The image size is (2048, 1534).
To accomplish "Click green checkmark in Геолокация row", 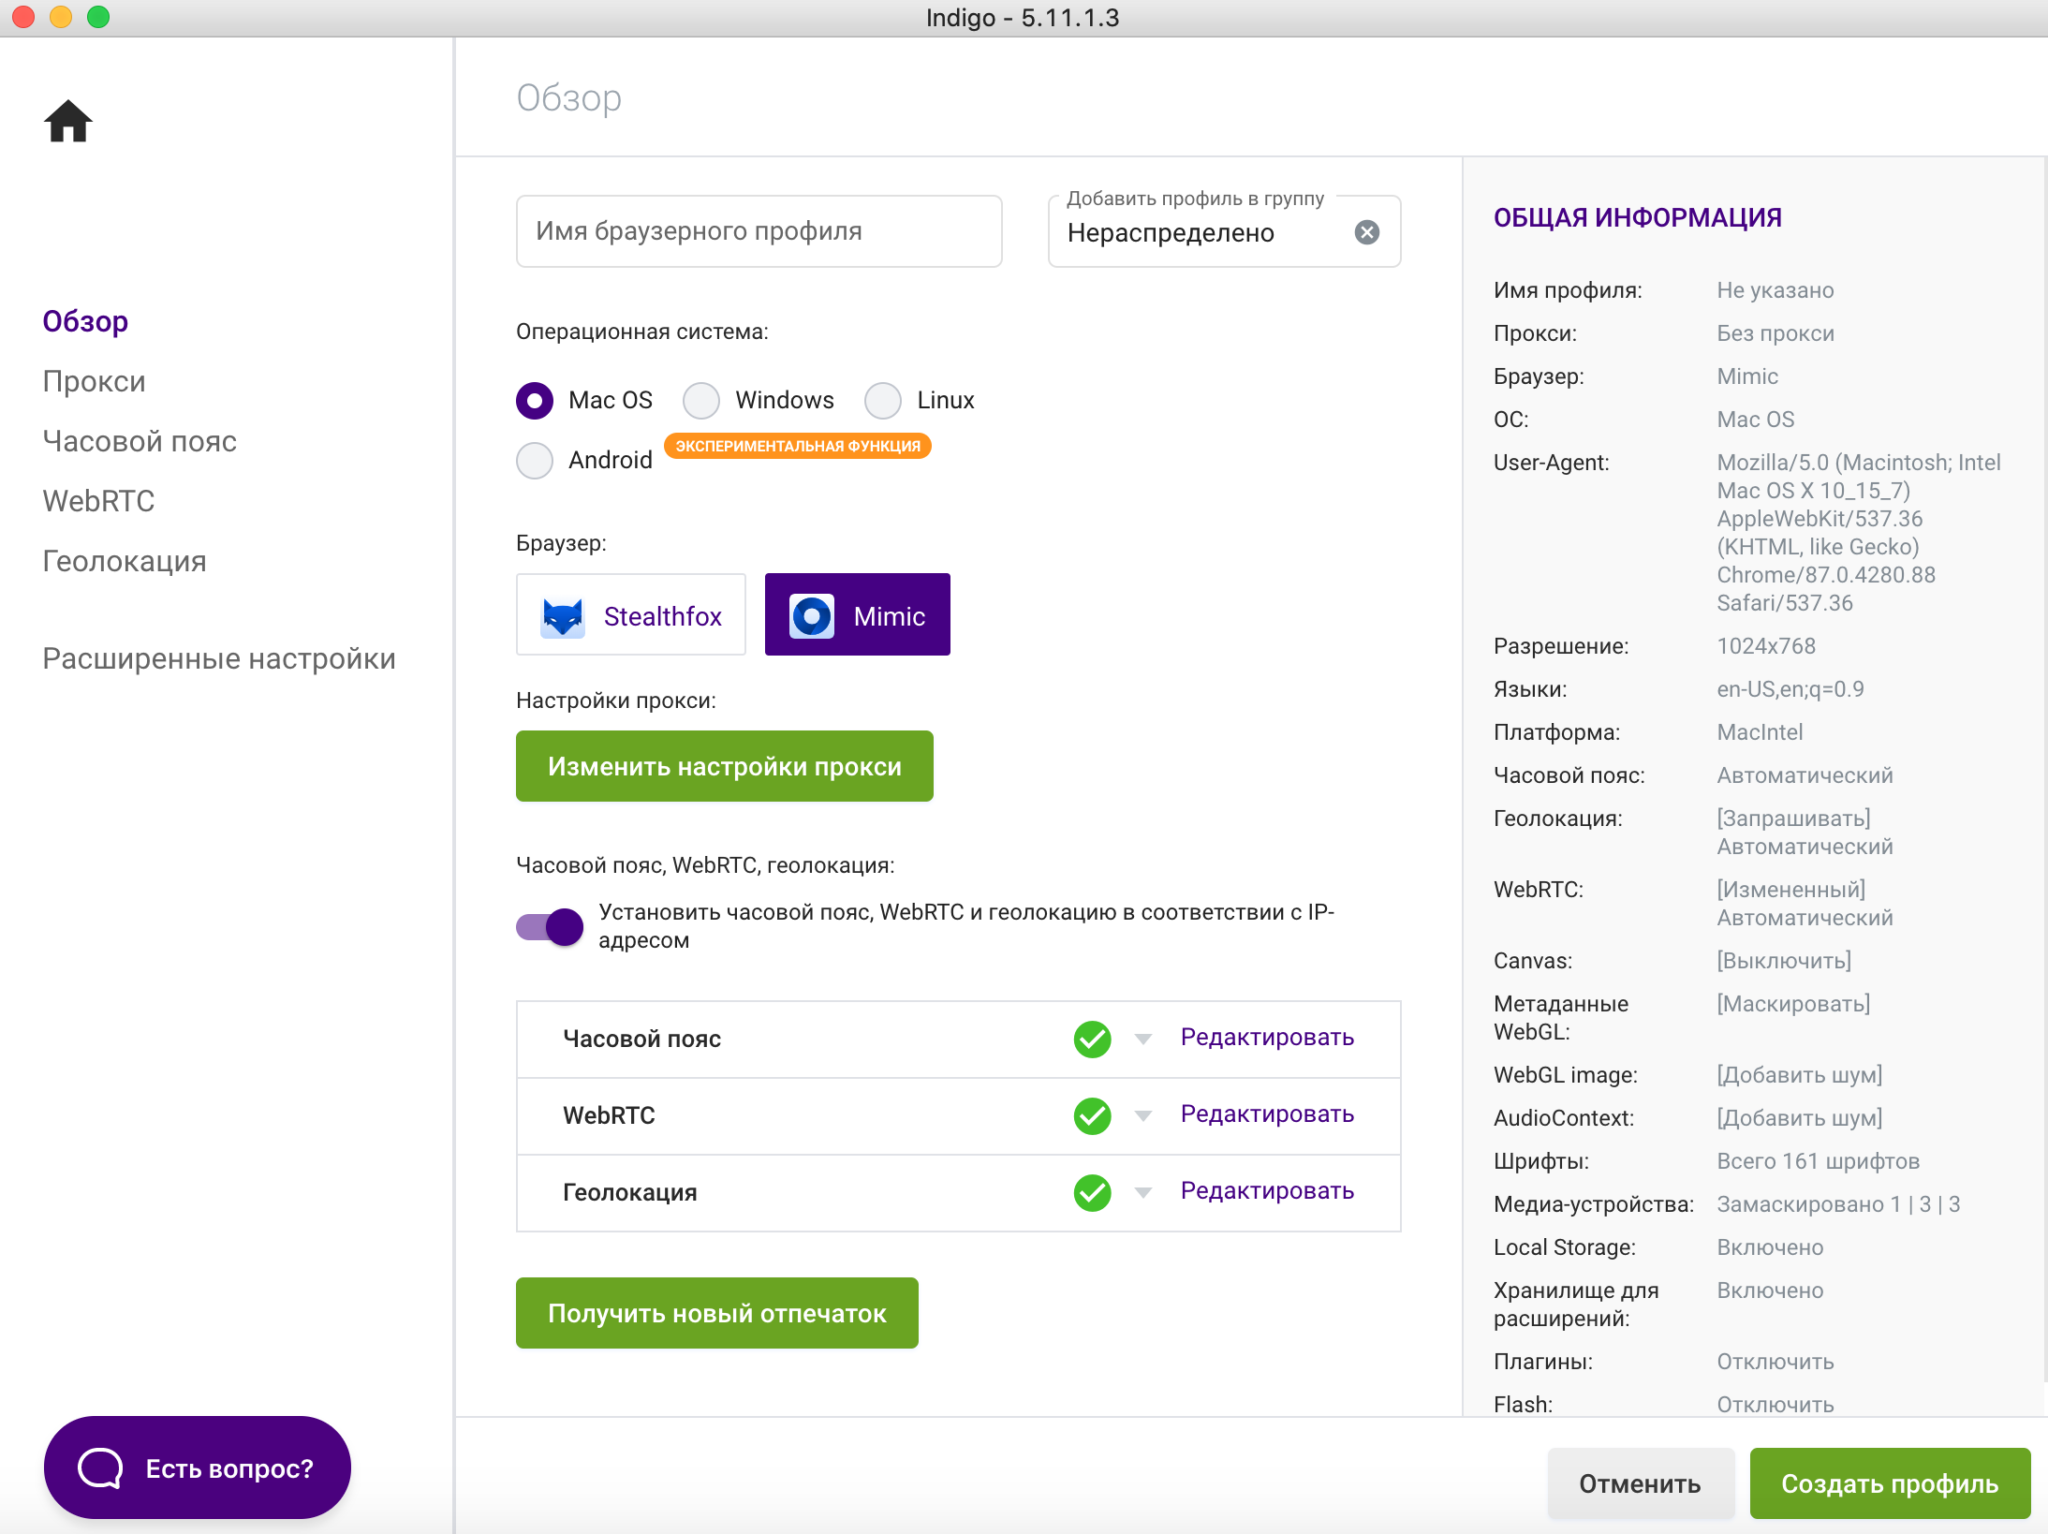I will click(1092, 1192).
